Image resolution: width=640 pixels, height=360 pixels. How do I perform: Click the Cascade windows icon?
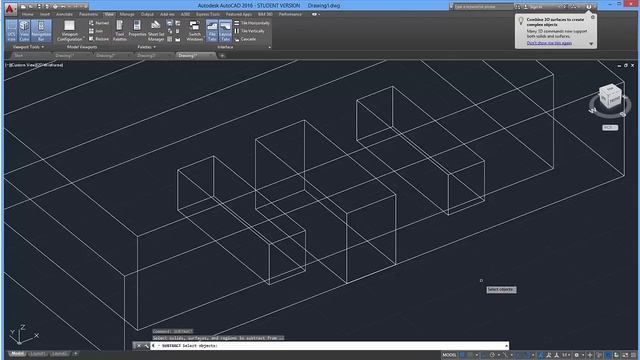pyautogui.click(x=237, y=39)
